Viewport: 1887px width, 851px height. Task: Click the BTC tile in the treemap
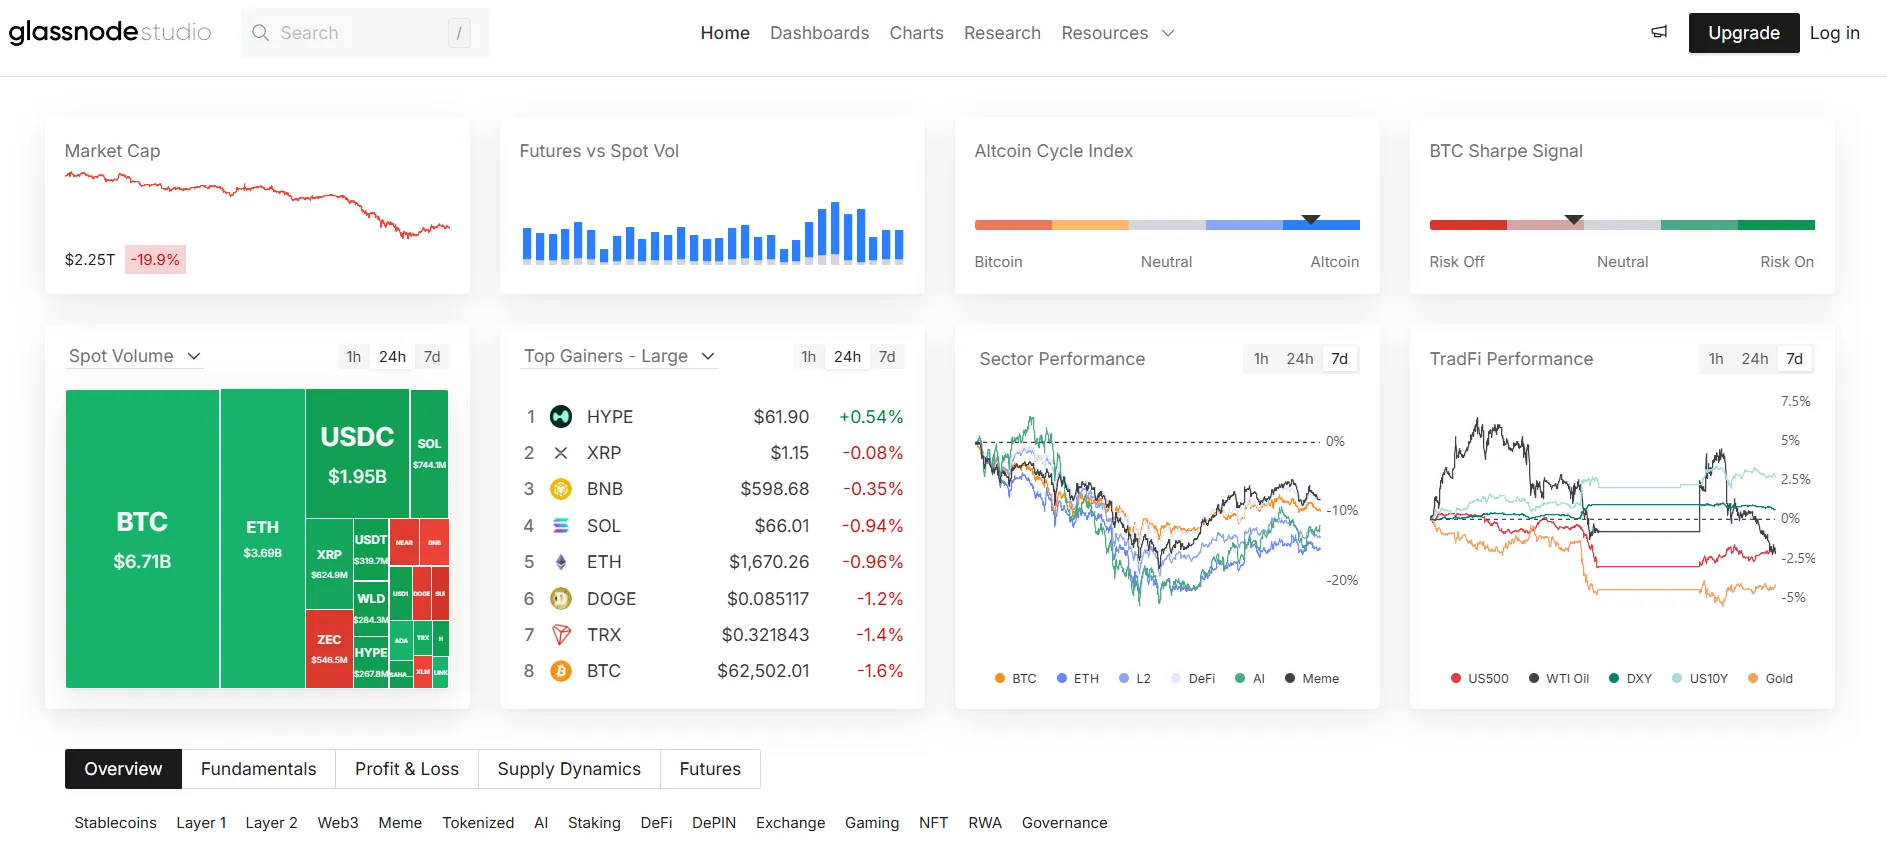[142, 539]
